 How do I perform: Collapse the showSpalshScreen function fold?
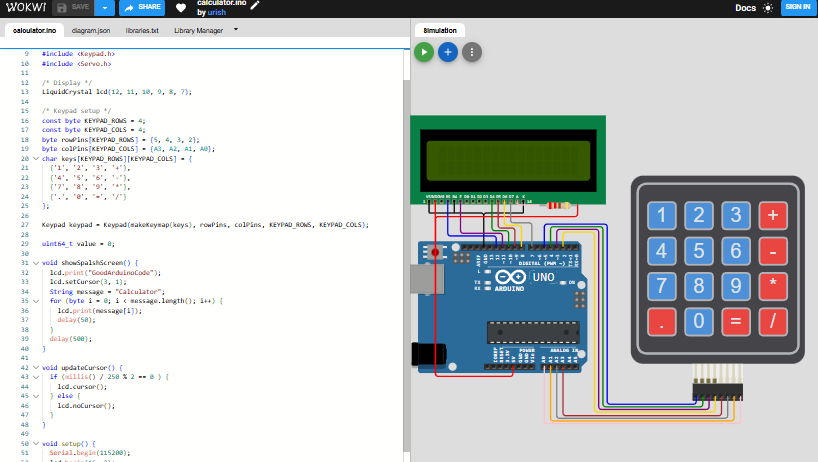[x=36, y=263]
